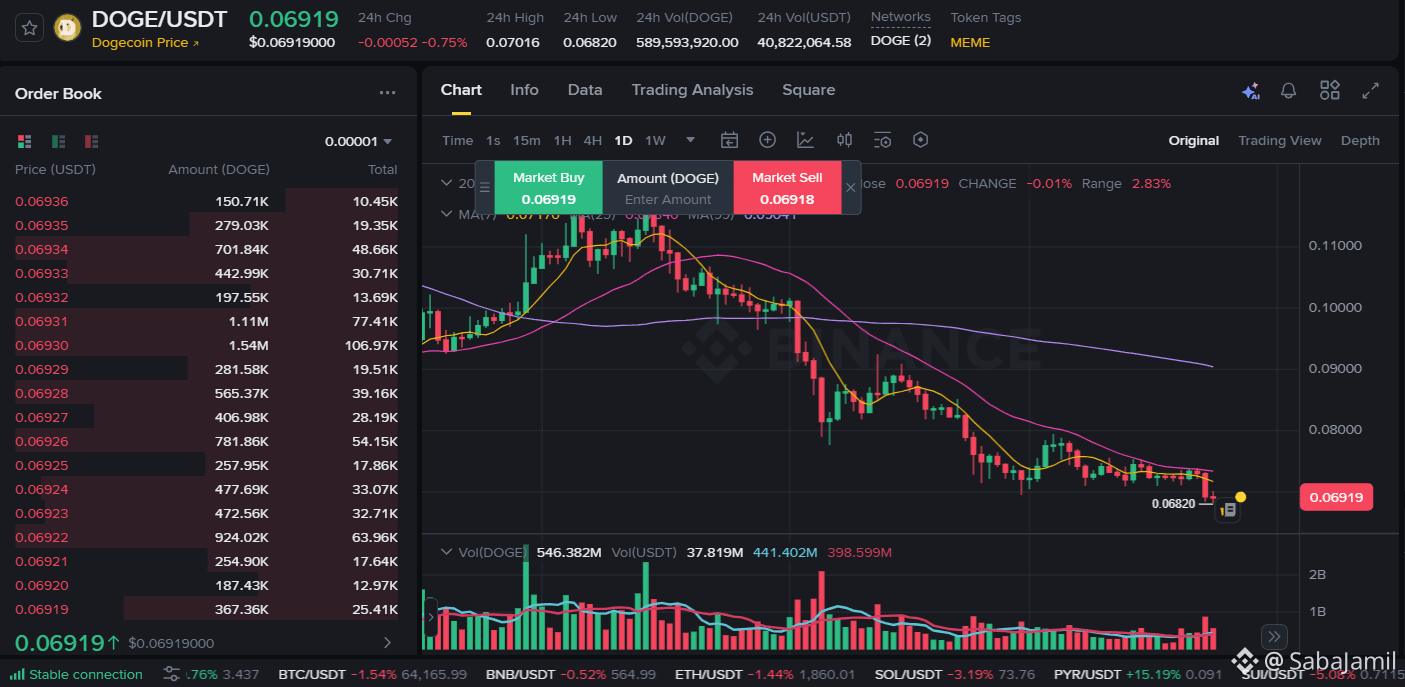The height and width of the screenshot is (687, 1405).
Task: Select the 15m chart interval
Action: 526,140
